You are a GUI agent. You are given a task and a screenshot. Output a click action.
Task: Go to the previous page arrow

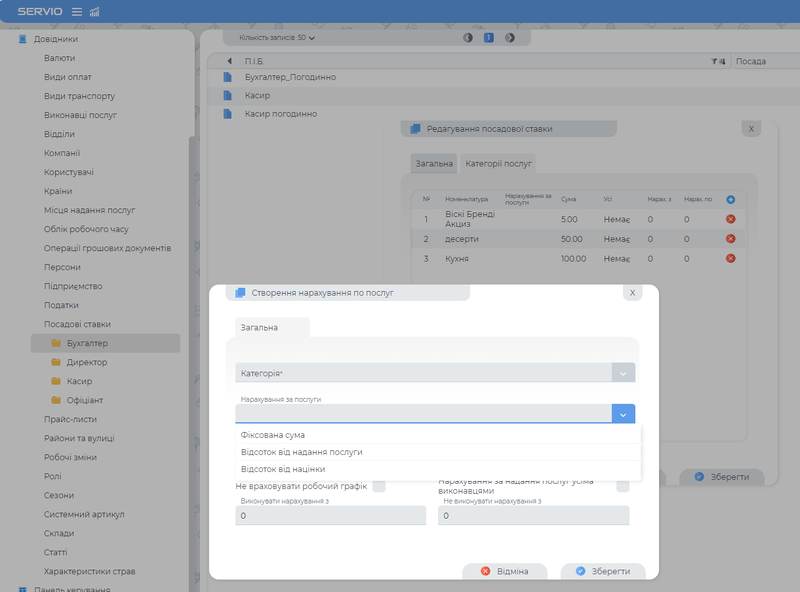pos(468,38)
